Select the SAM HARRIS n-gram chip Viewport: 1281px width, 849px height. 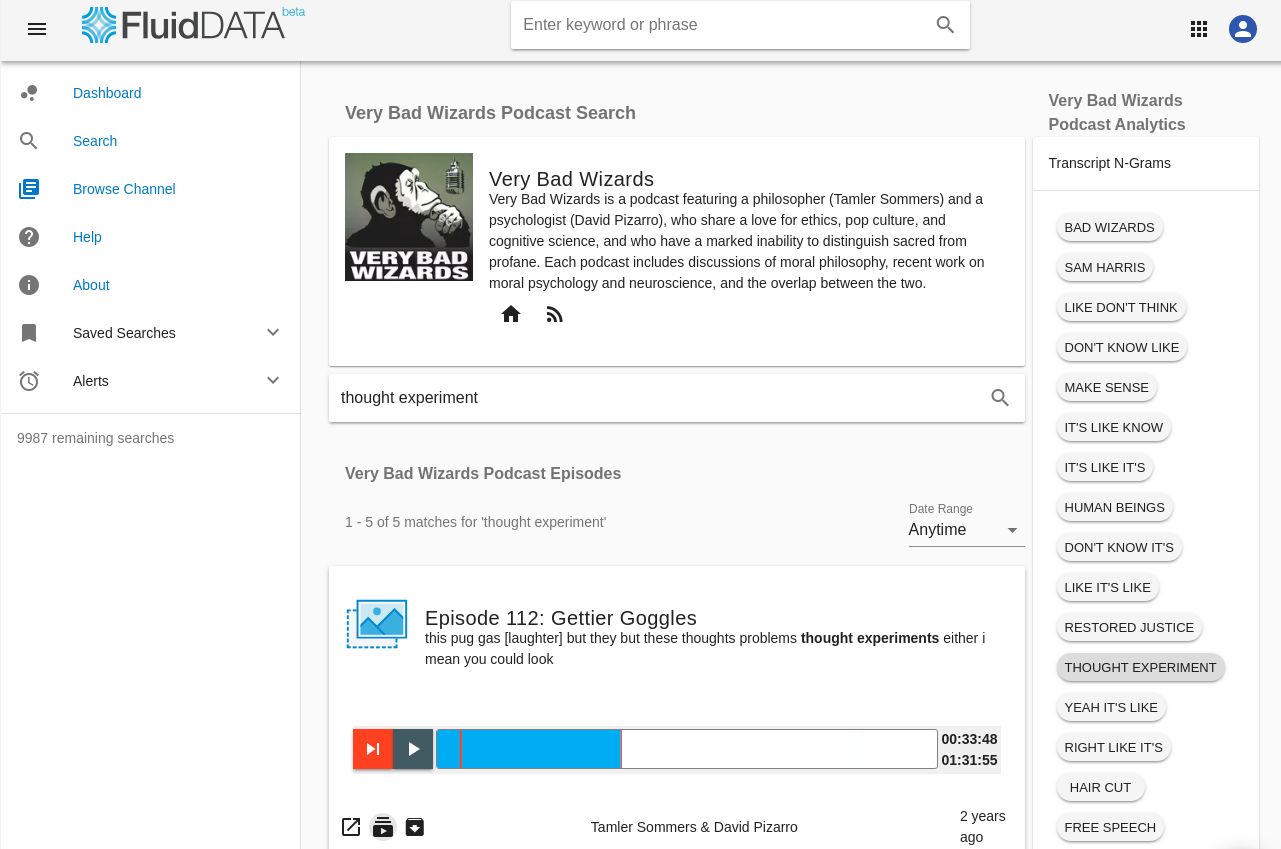click(x=1105, y=268)
